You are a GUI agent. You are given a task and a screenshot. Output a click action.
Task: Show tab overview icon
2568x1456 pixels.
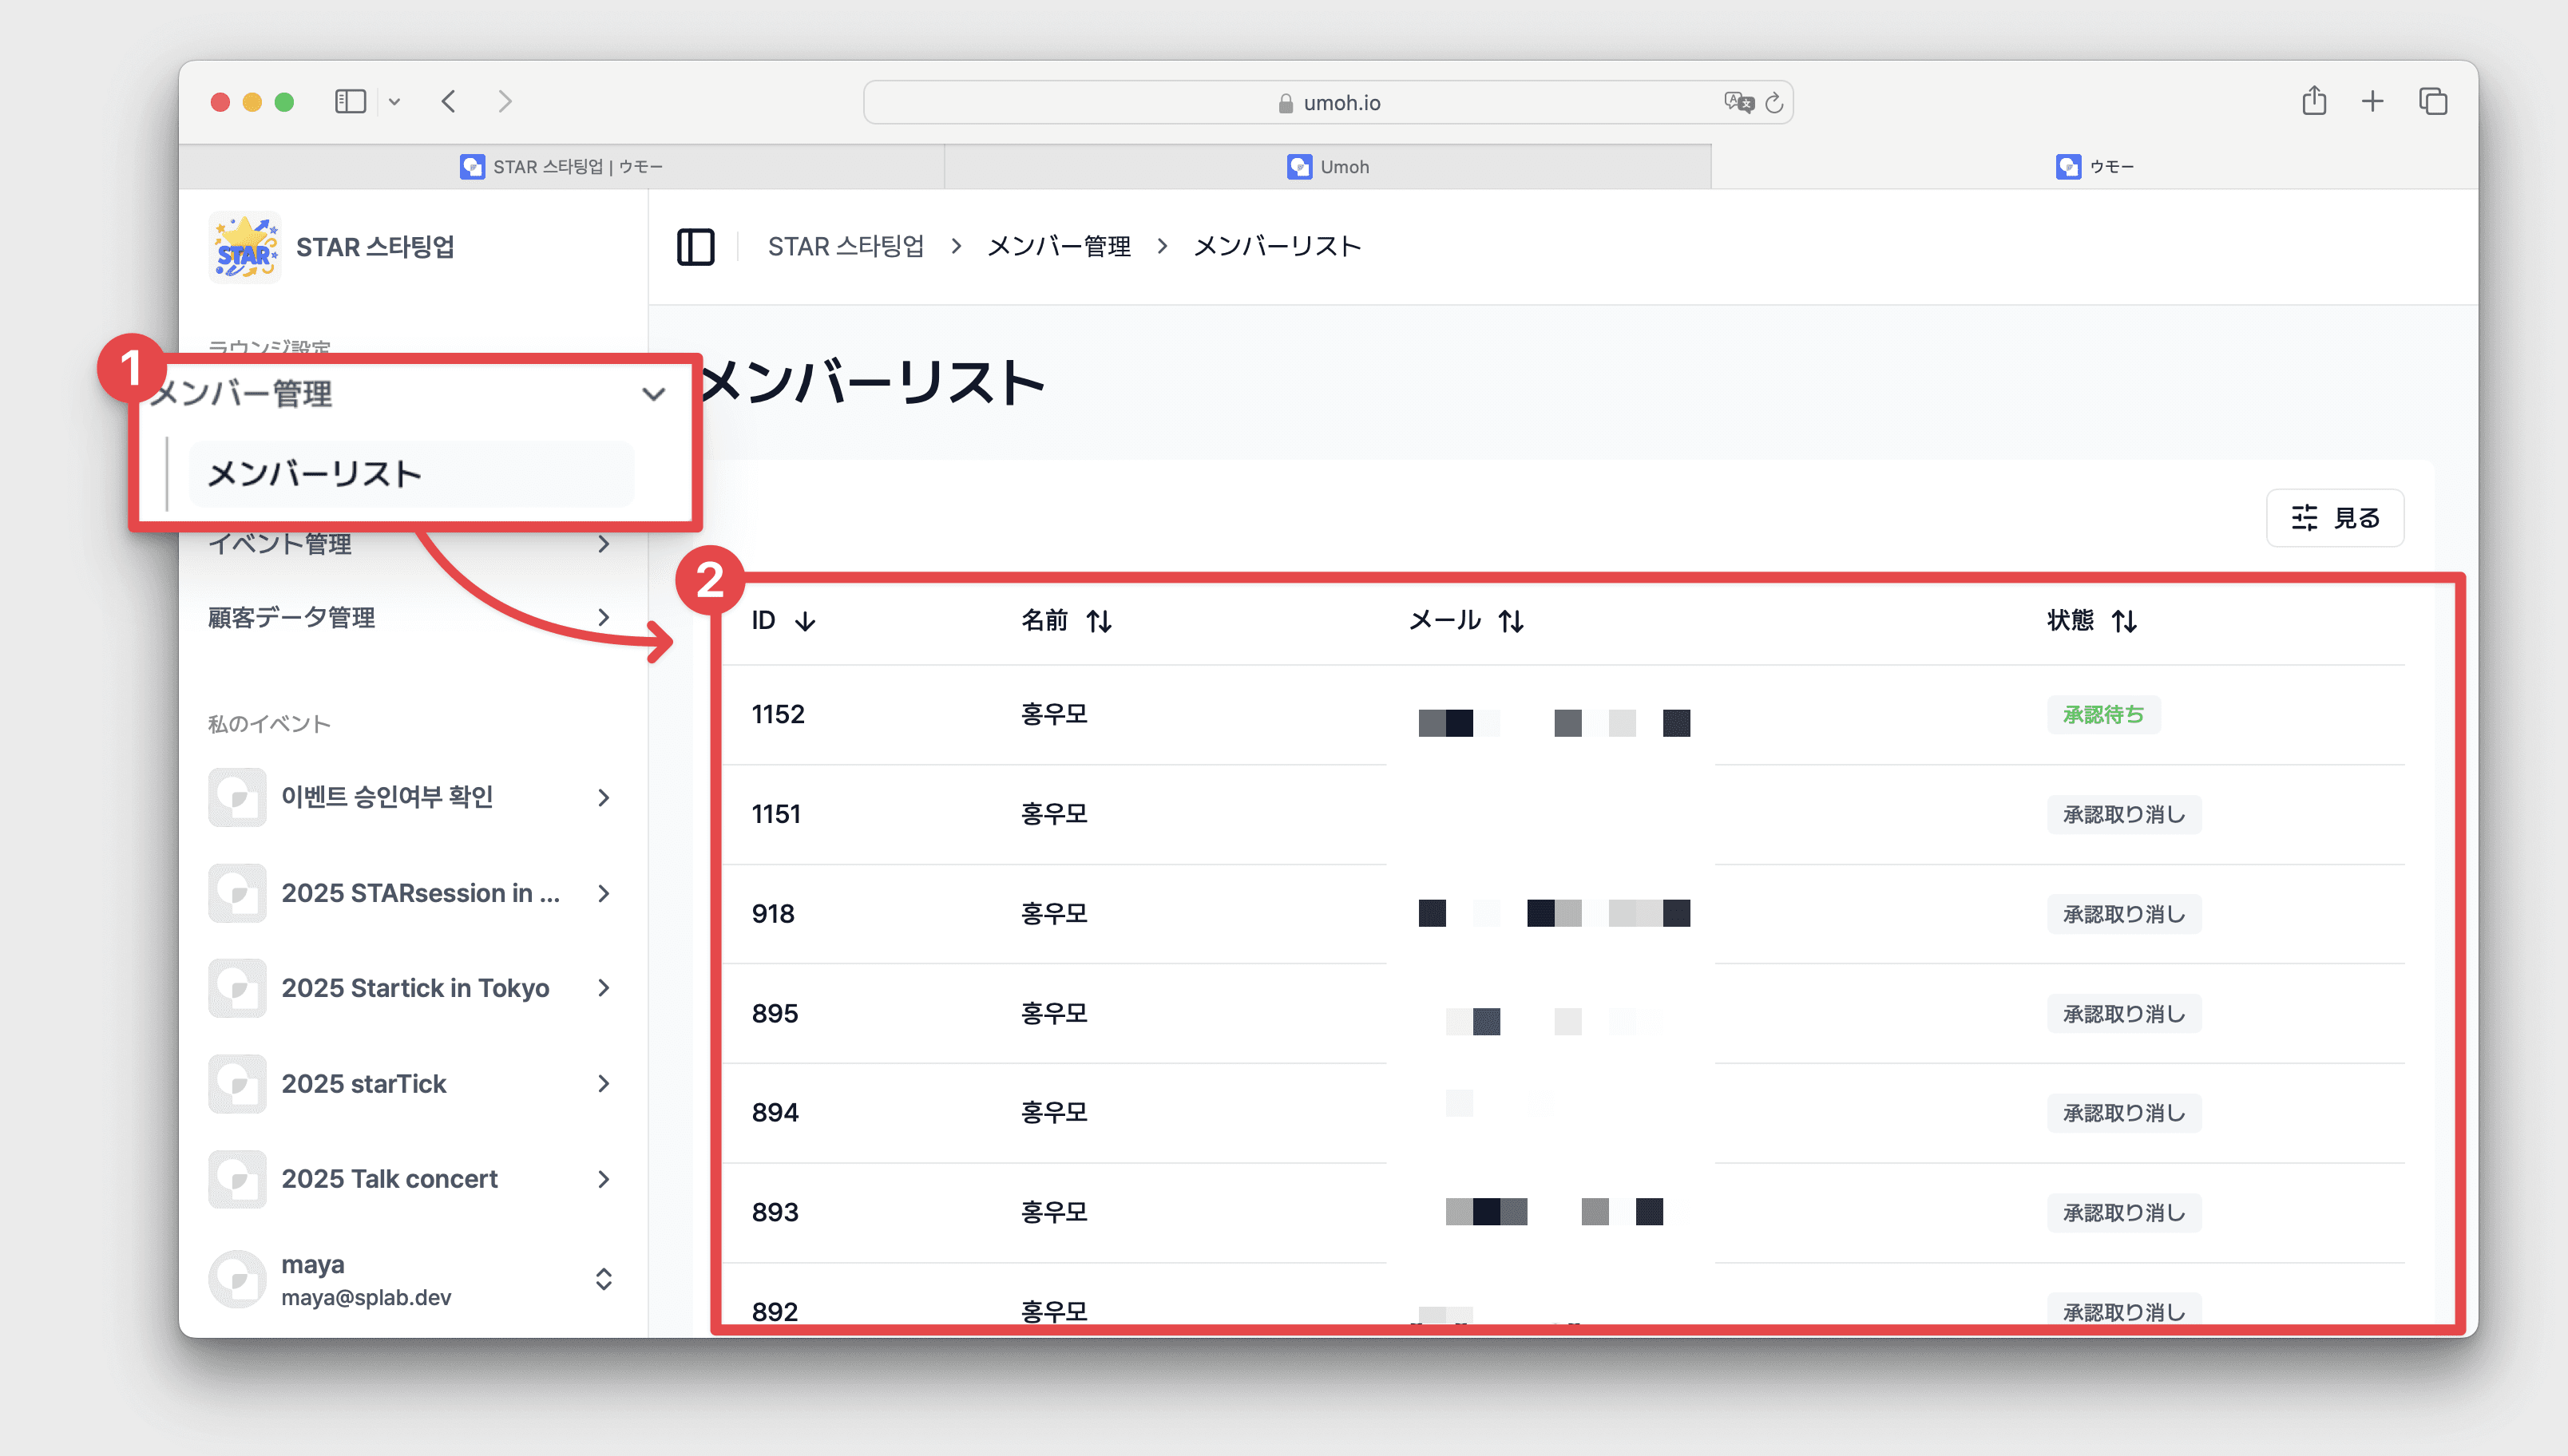[2433, 102]
